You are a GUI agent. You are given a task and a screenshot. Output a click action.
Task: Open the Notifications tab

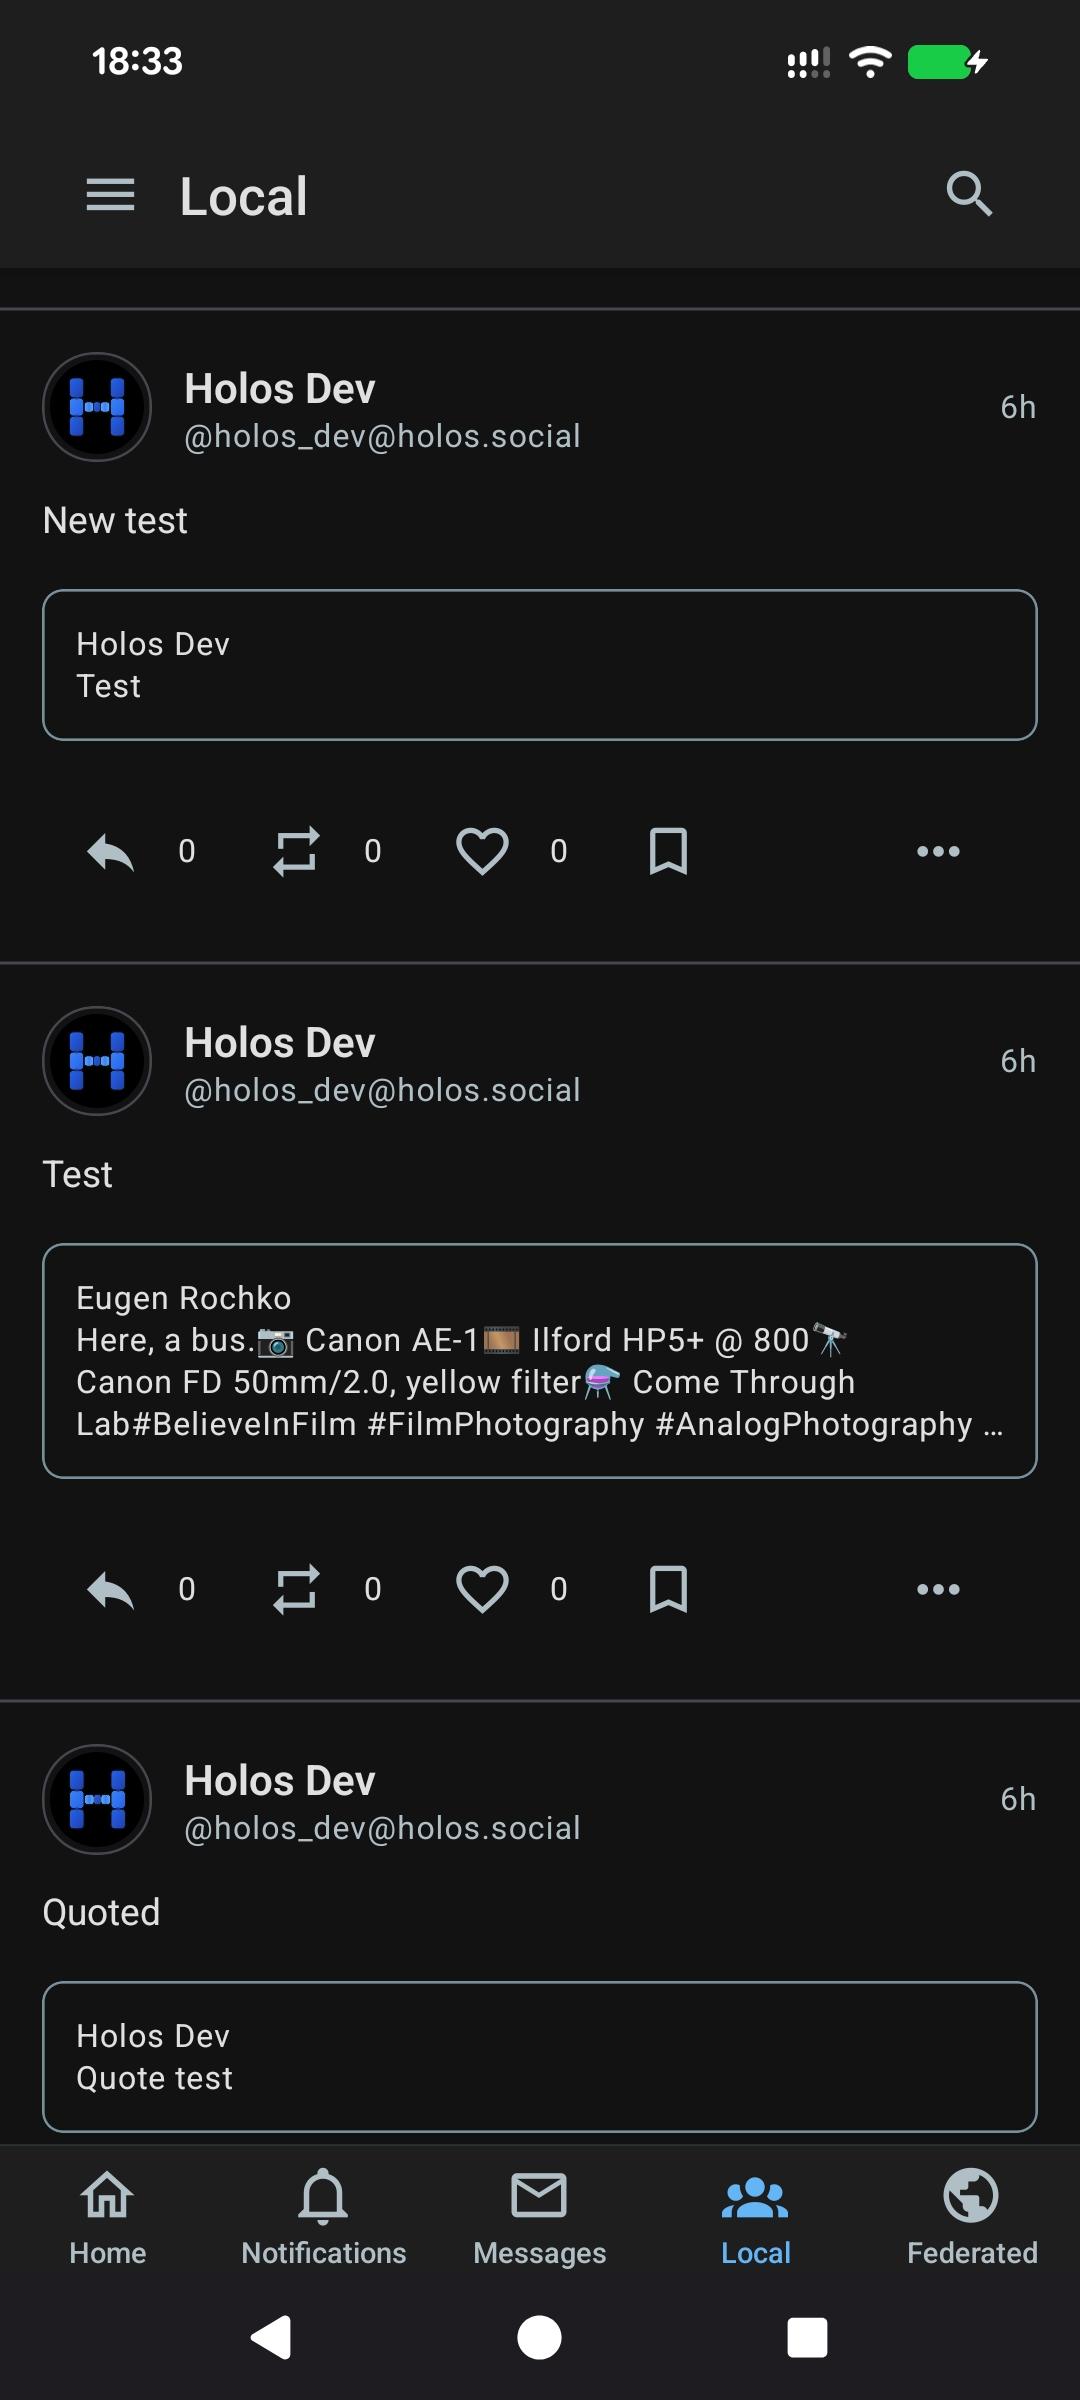point(324,2215)
